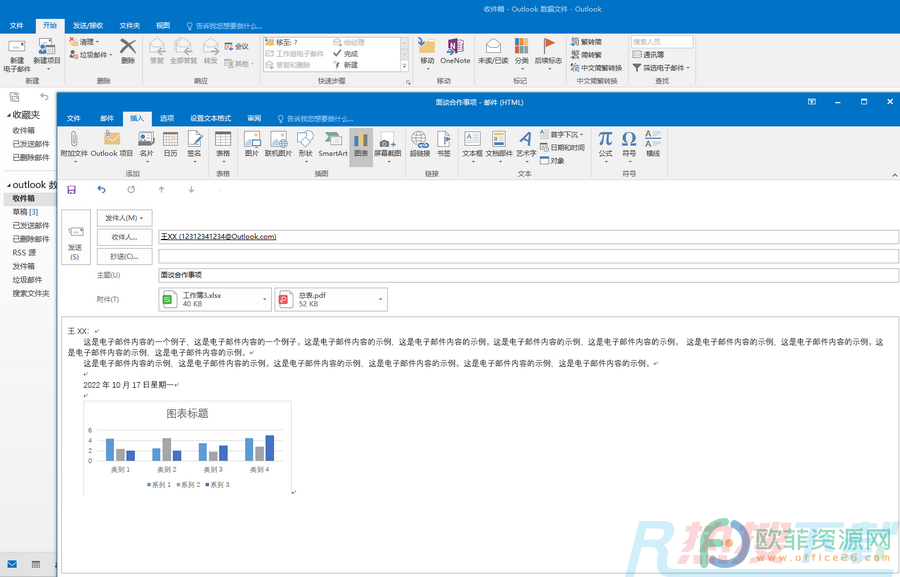Click the Cc address input field

coord(528,256)
